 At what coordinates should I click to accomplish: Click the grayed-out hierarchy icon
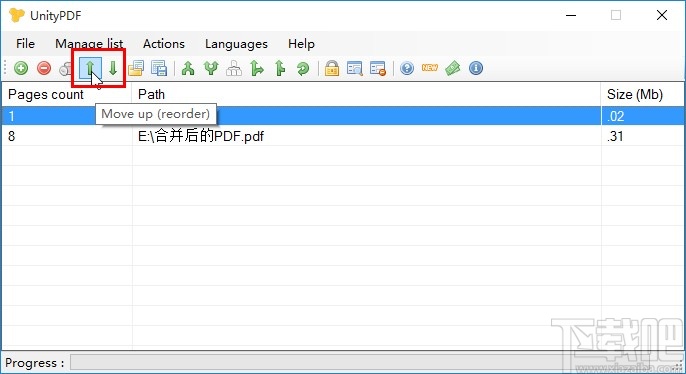click(234, 68)
